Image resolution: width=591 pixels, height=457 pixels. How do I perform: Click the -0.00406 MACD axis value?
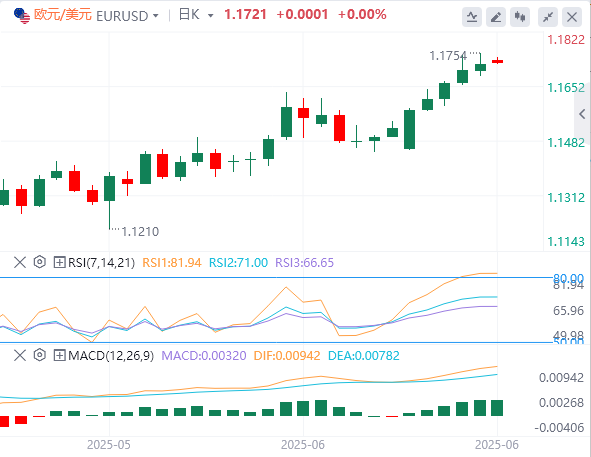point(559,428)
